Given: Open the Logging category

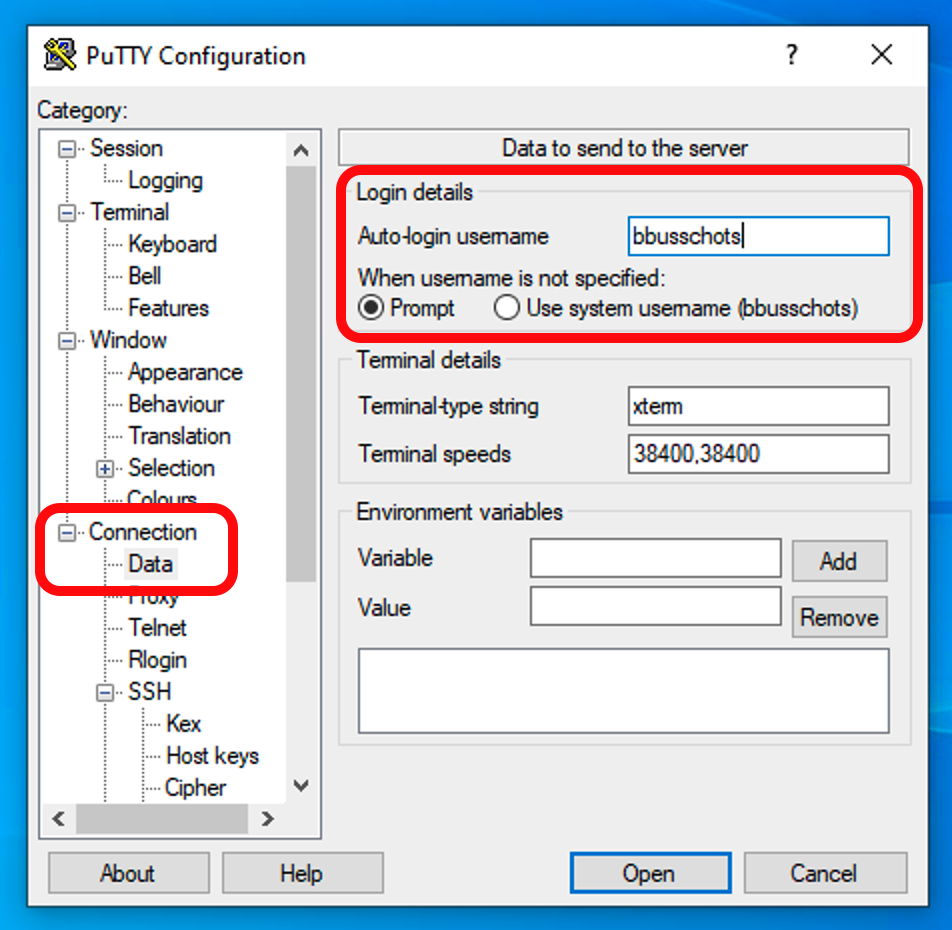Looking at the screenshot, I should tap(165, 180).
